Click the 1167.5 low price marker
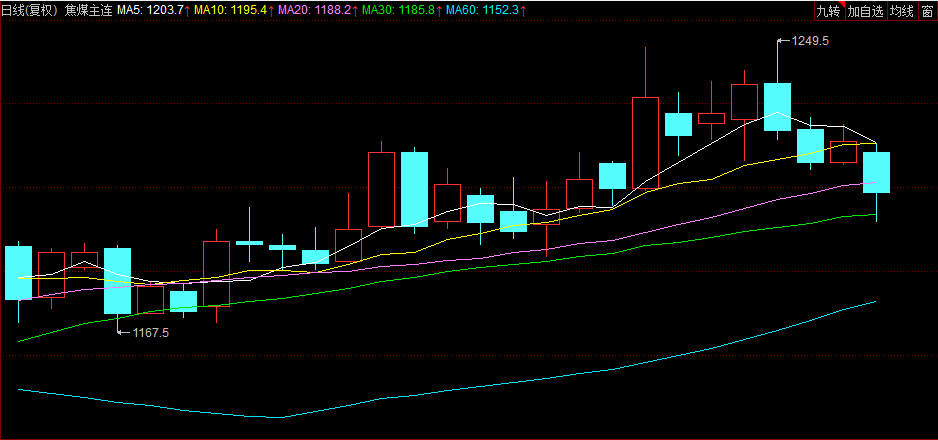The width and height of the screenshot is (938, 440). [x=150, y=332]
